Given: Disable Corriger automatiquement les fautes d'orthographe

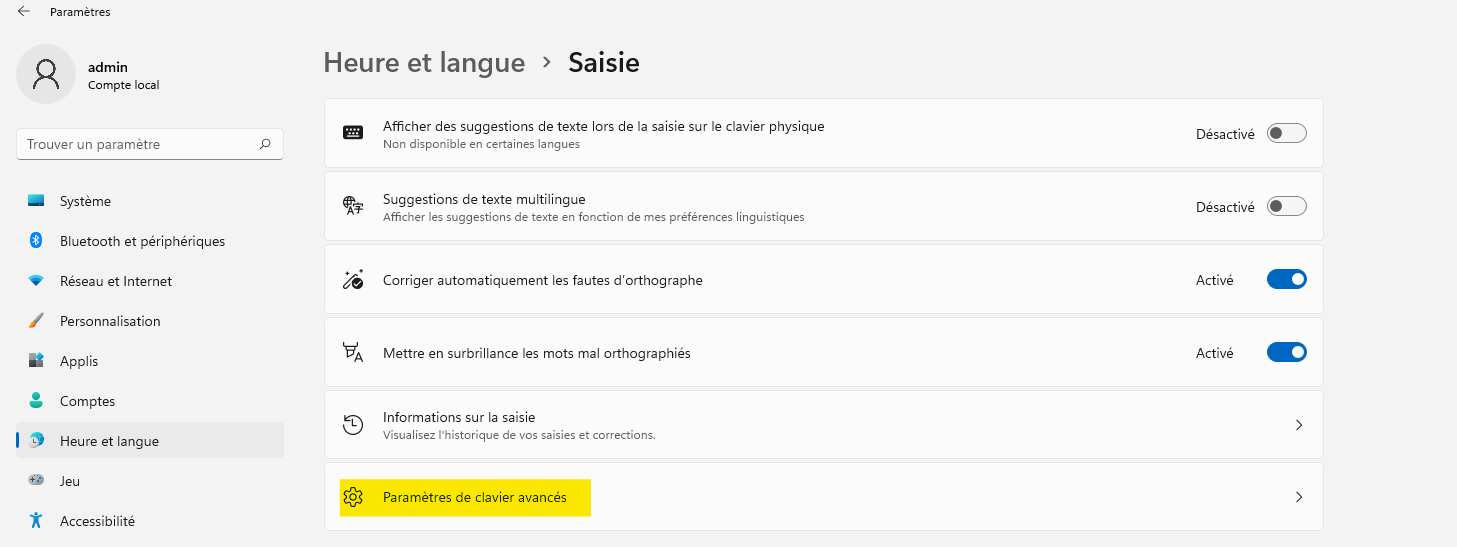Looking at the screenshot, I should point(1286,280).
